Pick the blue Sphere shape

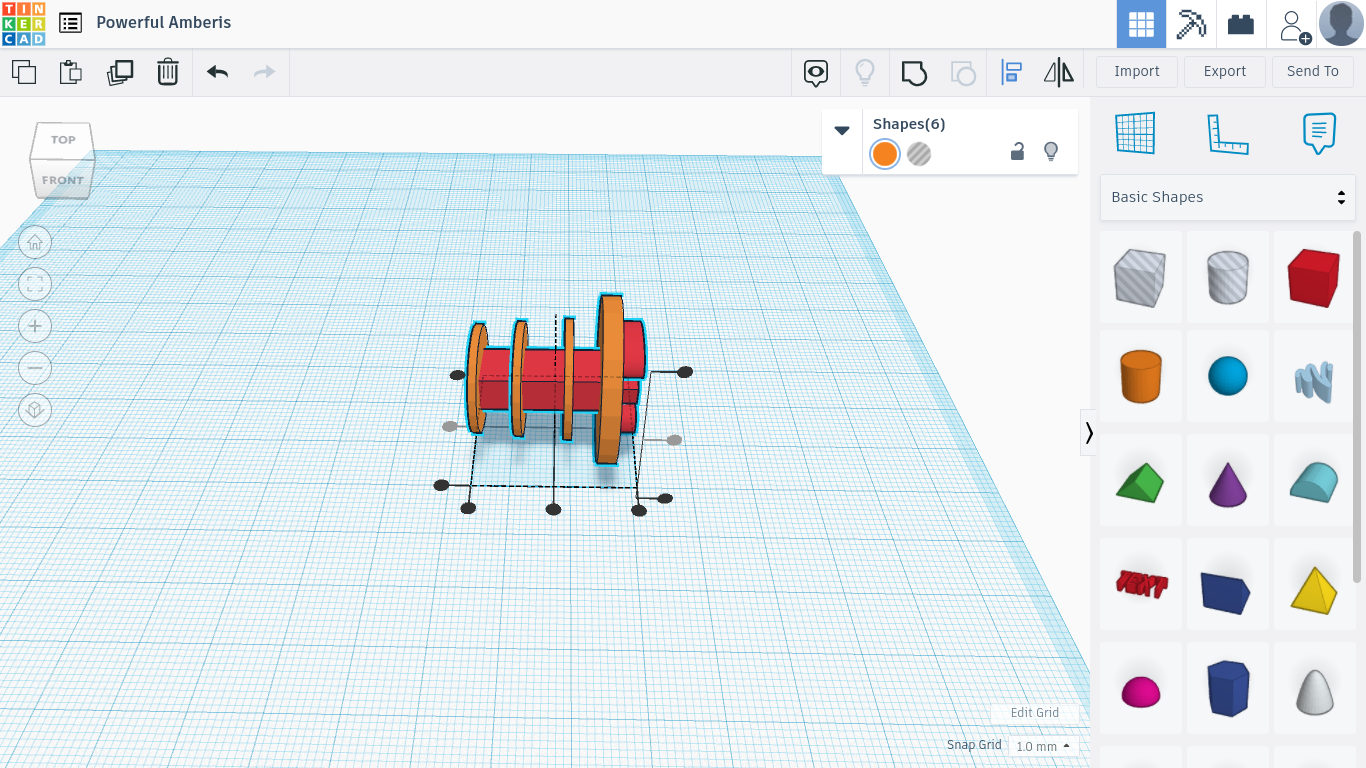[x=1228, y=376]
